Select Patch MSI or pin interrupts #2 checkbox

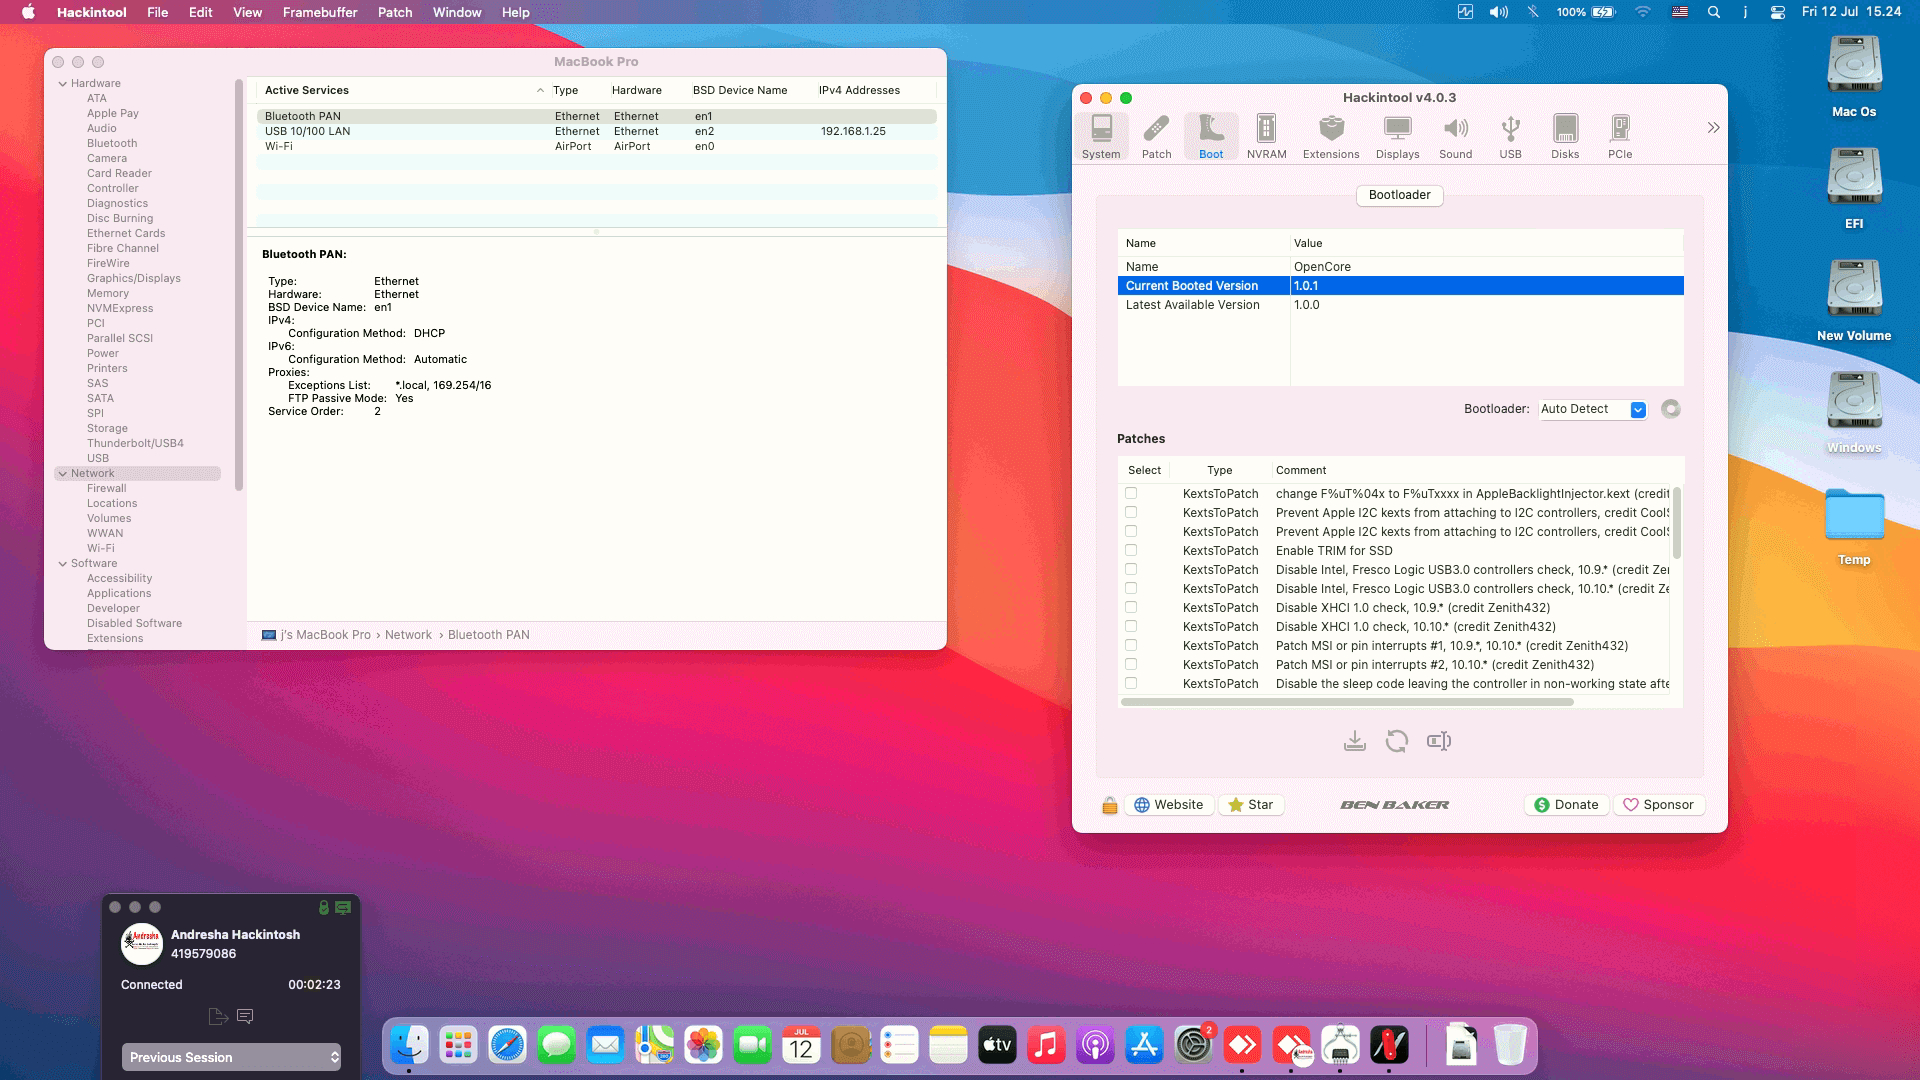pyautogui.click(x=1131, y=664)
